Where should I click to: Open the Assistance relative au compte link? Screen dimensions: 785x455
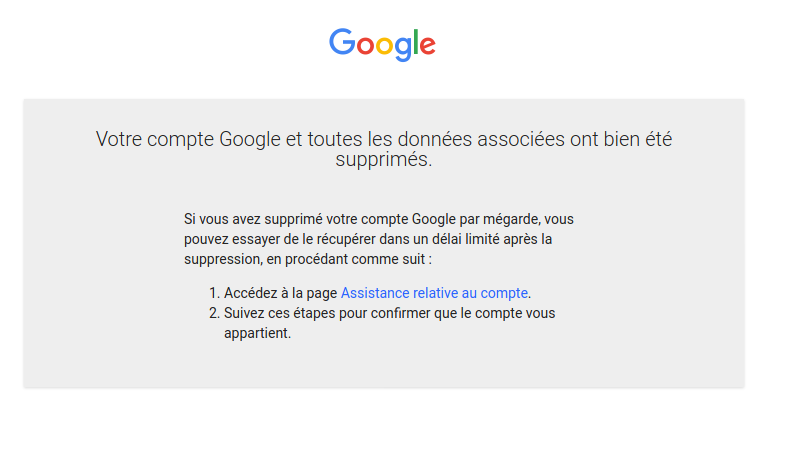point(434,293)
